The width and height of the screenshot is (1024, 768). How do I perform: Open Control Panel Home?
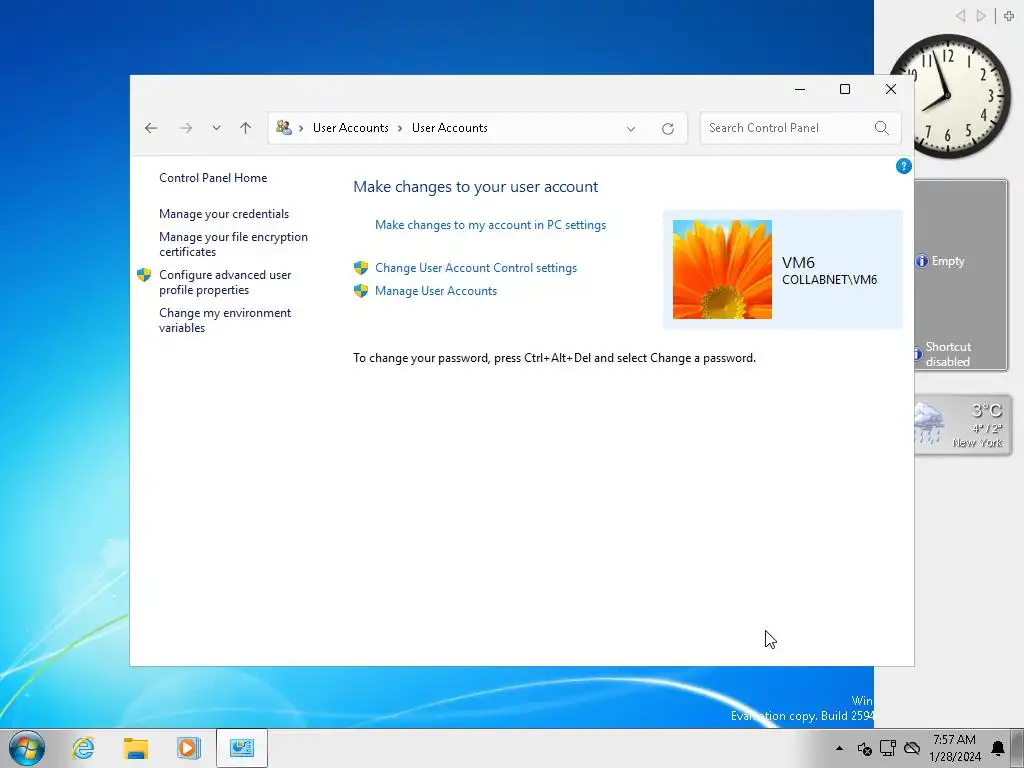pyautogui.click(x=213, y=178)
